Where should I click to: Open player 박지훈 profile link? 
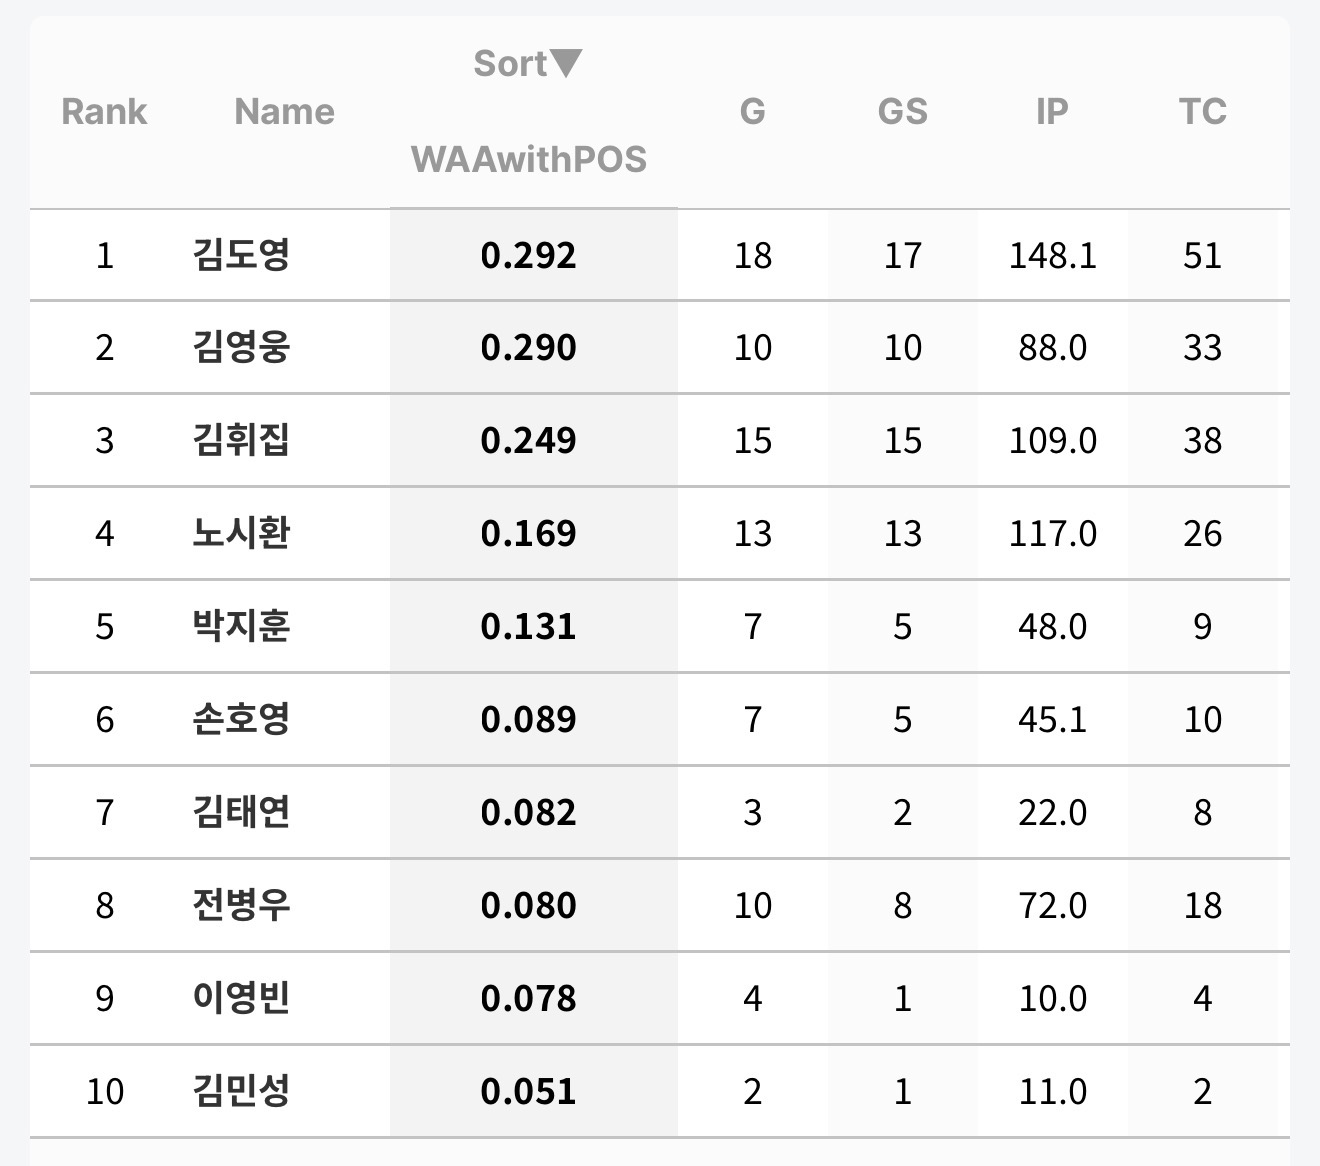(241, 627)
